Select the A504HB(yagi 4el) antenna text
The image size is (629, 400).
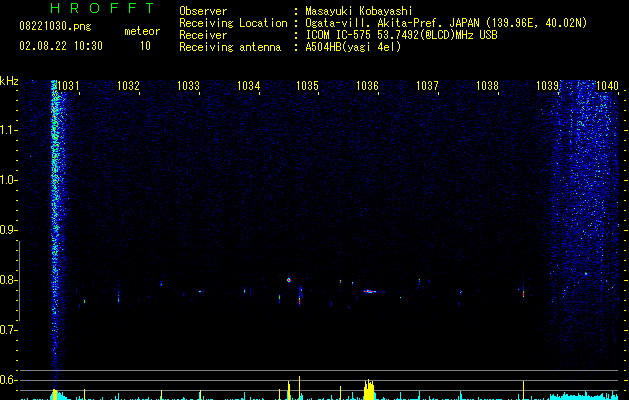click(x=353, y=47)
